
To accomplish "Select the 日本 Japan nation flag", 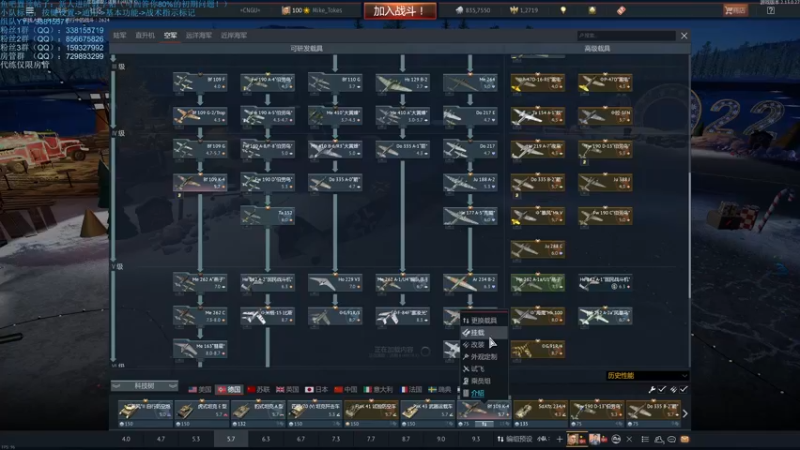I will (x=316, y=389).
